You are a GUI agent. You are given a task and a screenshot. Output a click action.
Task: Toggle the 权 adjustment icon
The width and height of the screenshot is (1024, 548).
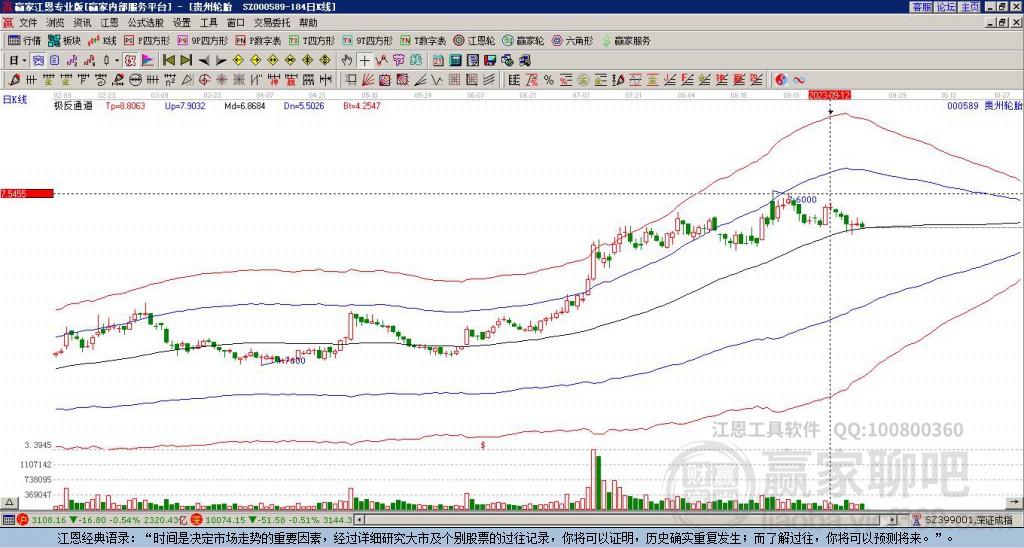(x=130, y=61)
